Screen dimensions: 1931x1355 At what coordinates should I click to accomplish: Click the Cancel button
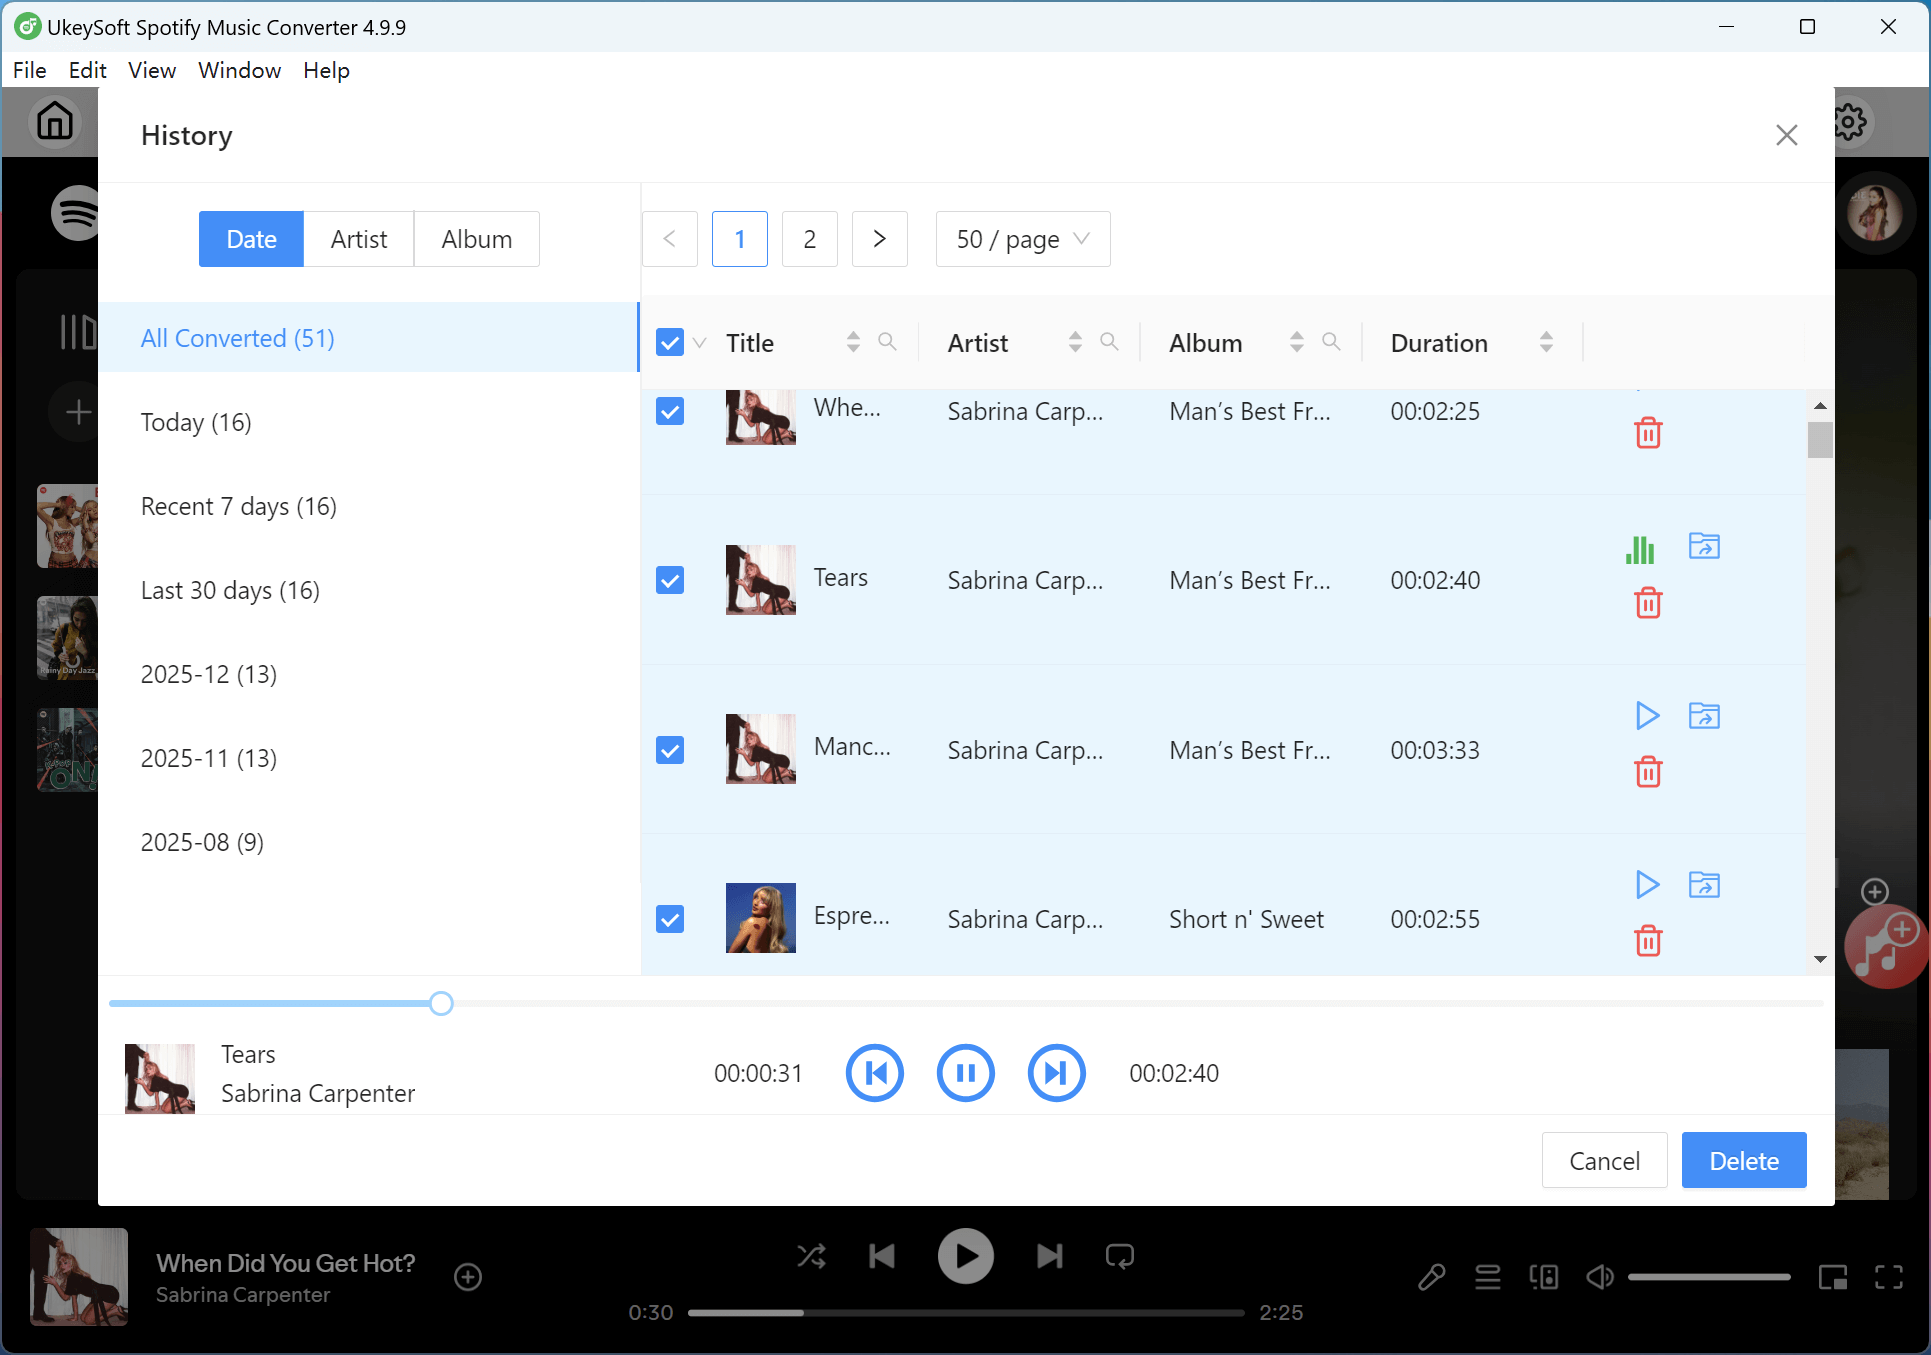coord(1604,1161)
